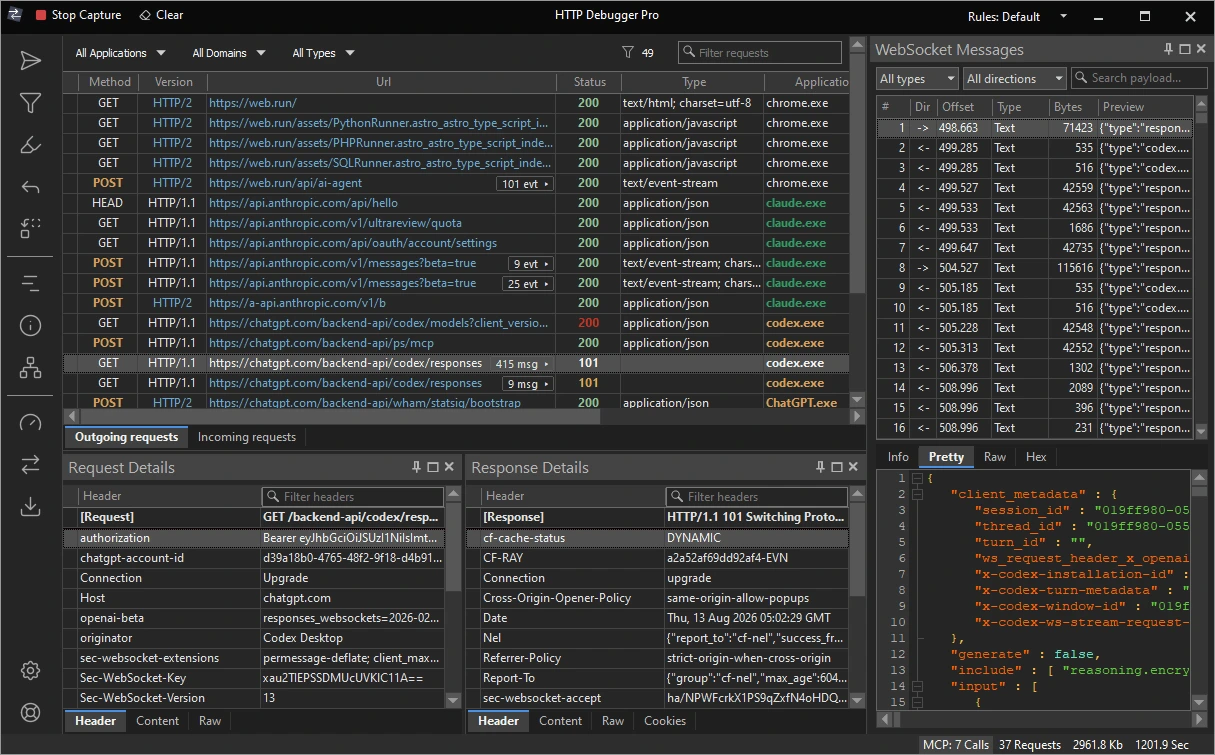The image size is (1215, 755).
Task: Select the highlighter tool in left sidebar
Action: tap(30, 145)
